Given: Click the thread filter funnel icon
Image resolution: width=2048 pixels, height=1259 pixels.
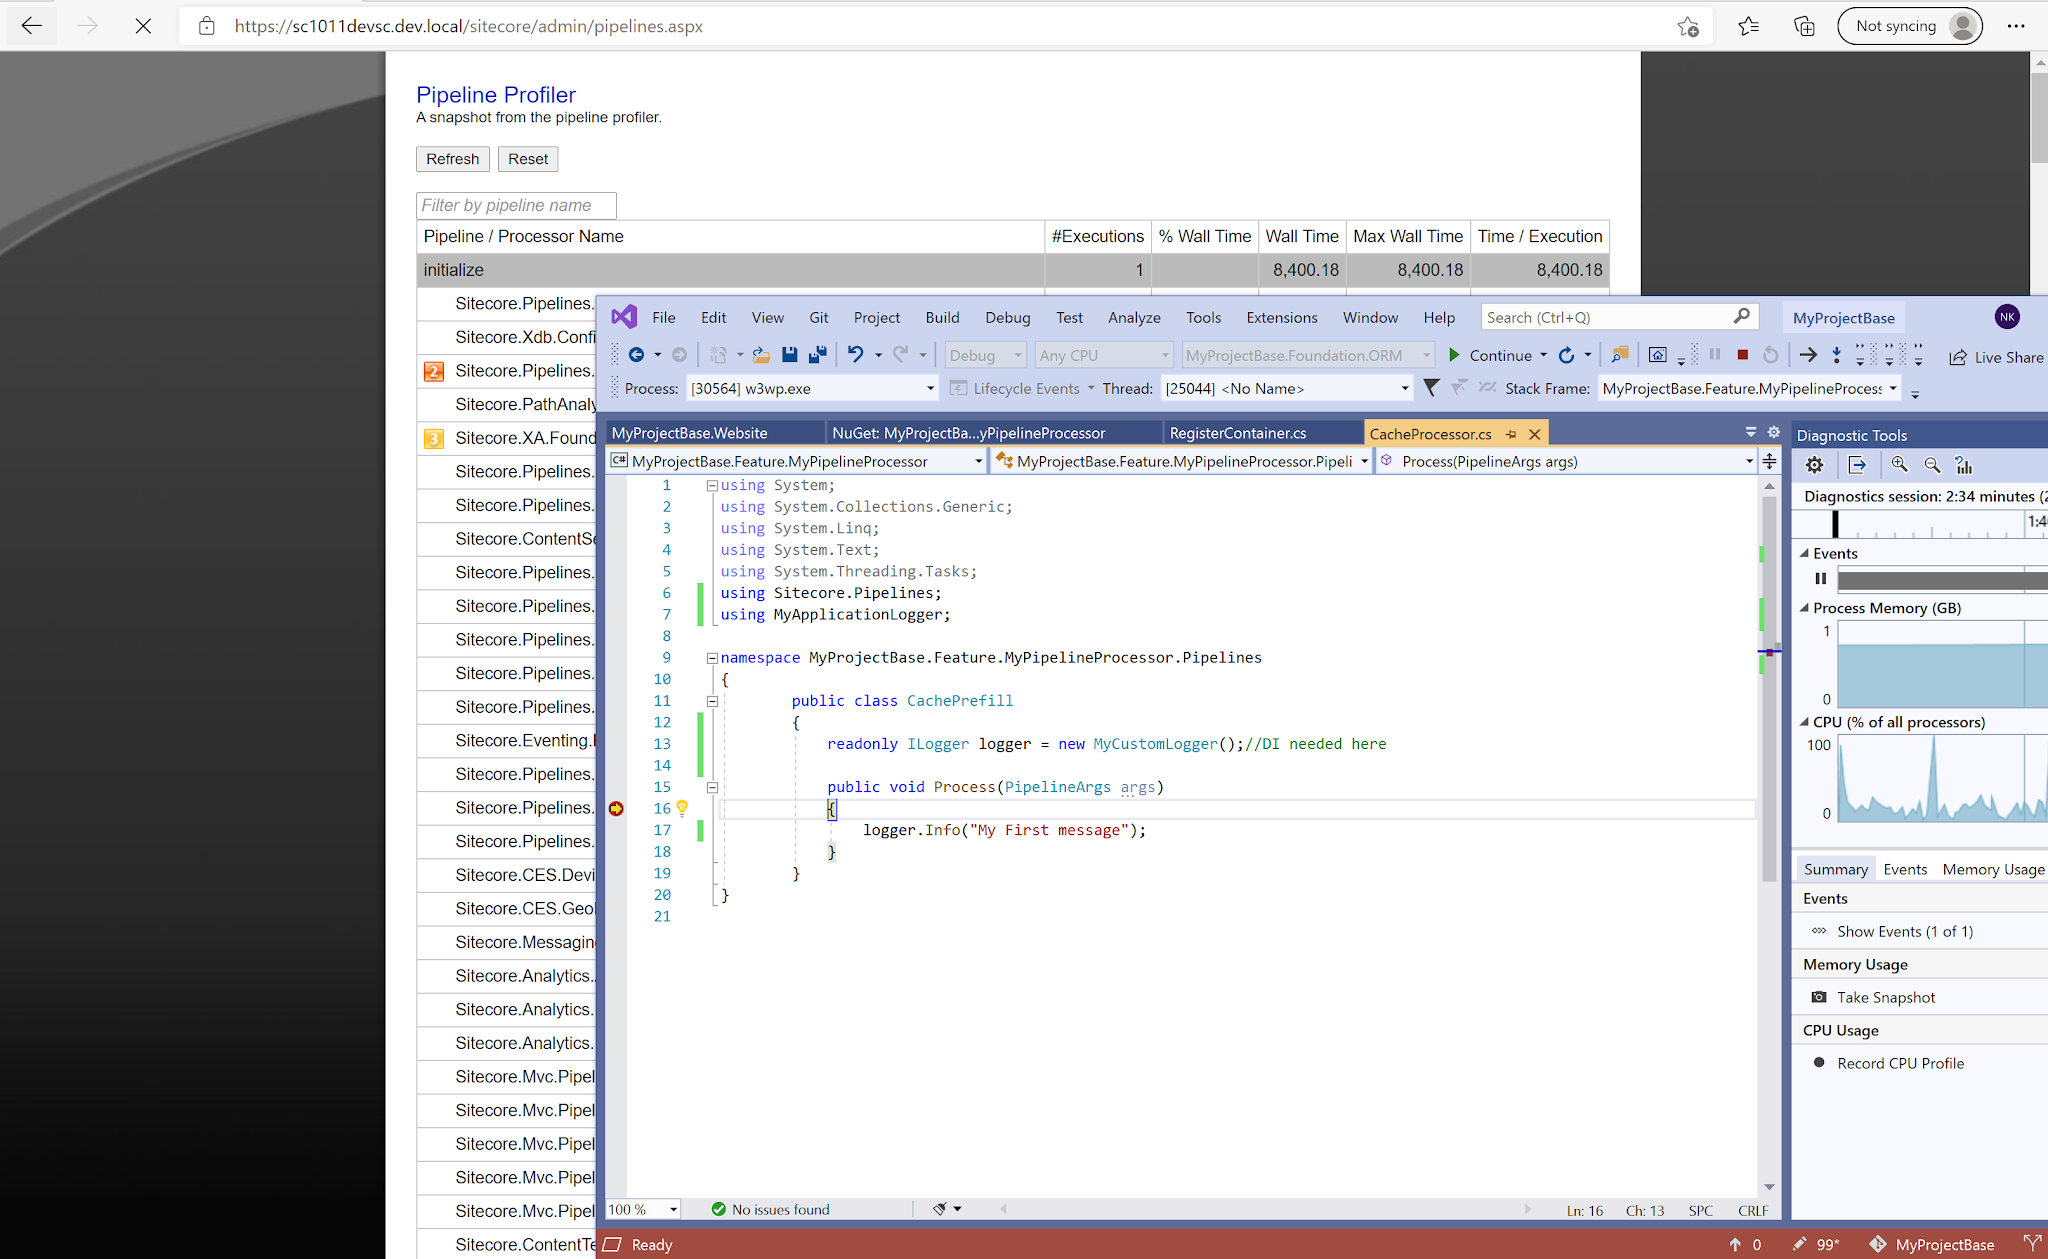Looking at the screenshot, I should coord(1431,388).
